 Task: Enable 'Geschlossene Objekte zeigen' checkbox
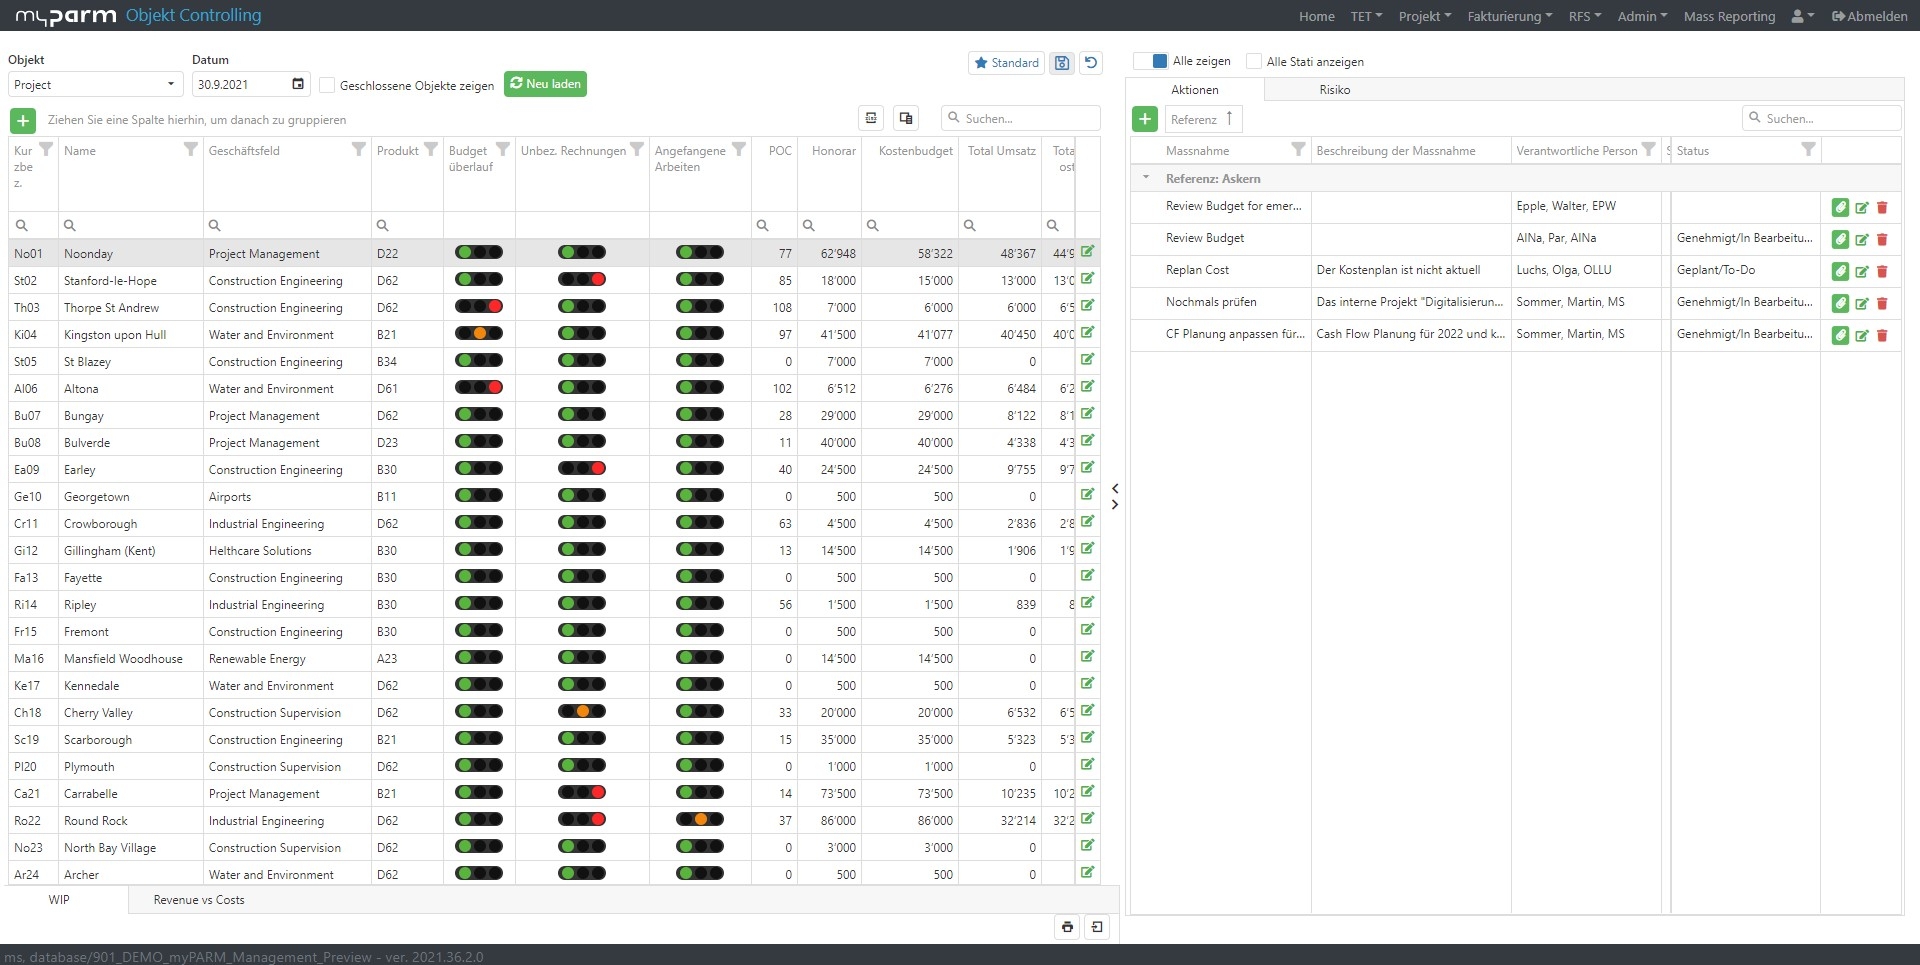click(x=327, y=85)
